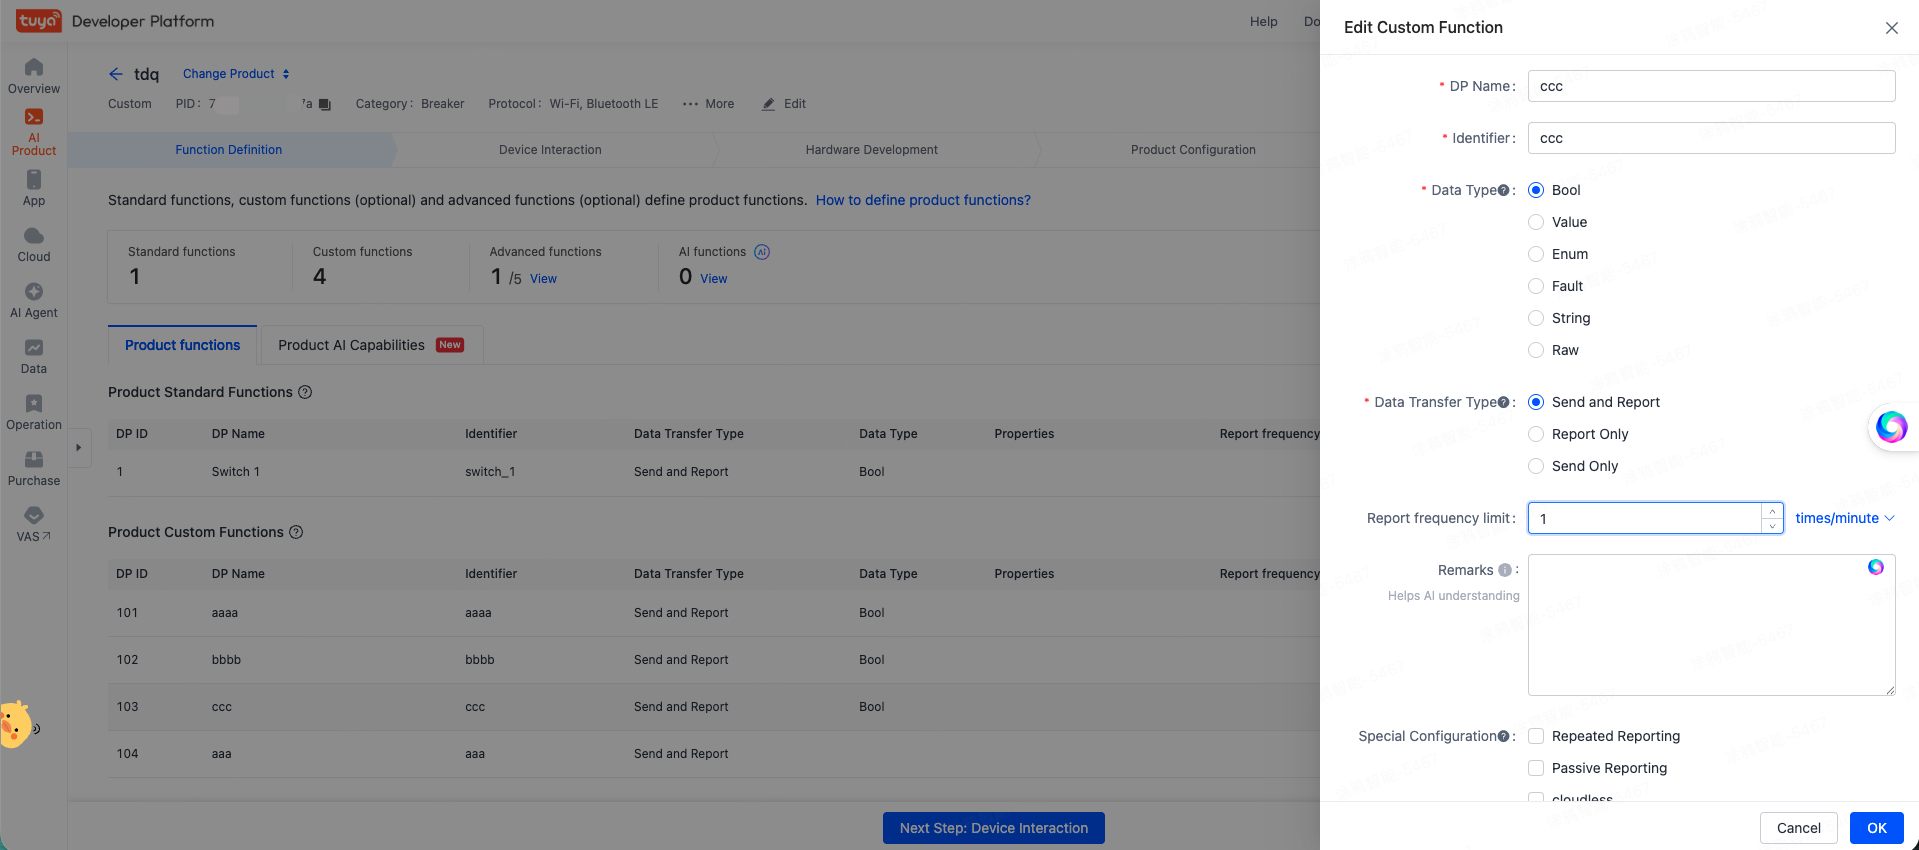Image resolution: width=1919 pixels, height=850 pixels.
Task: Click OK to save custom function
Action: click(1877, 828)
